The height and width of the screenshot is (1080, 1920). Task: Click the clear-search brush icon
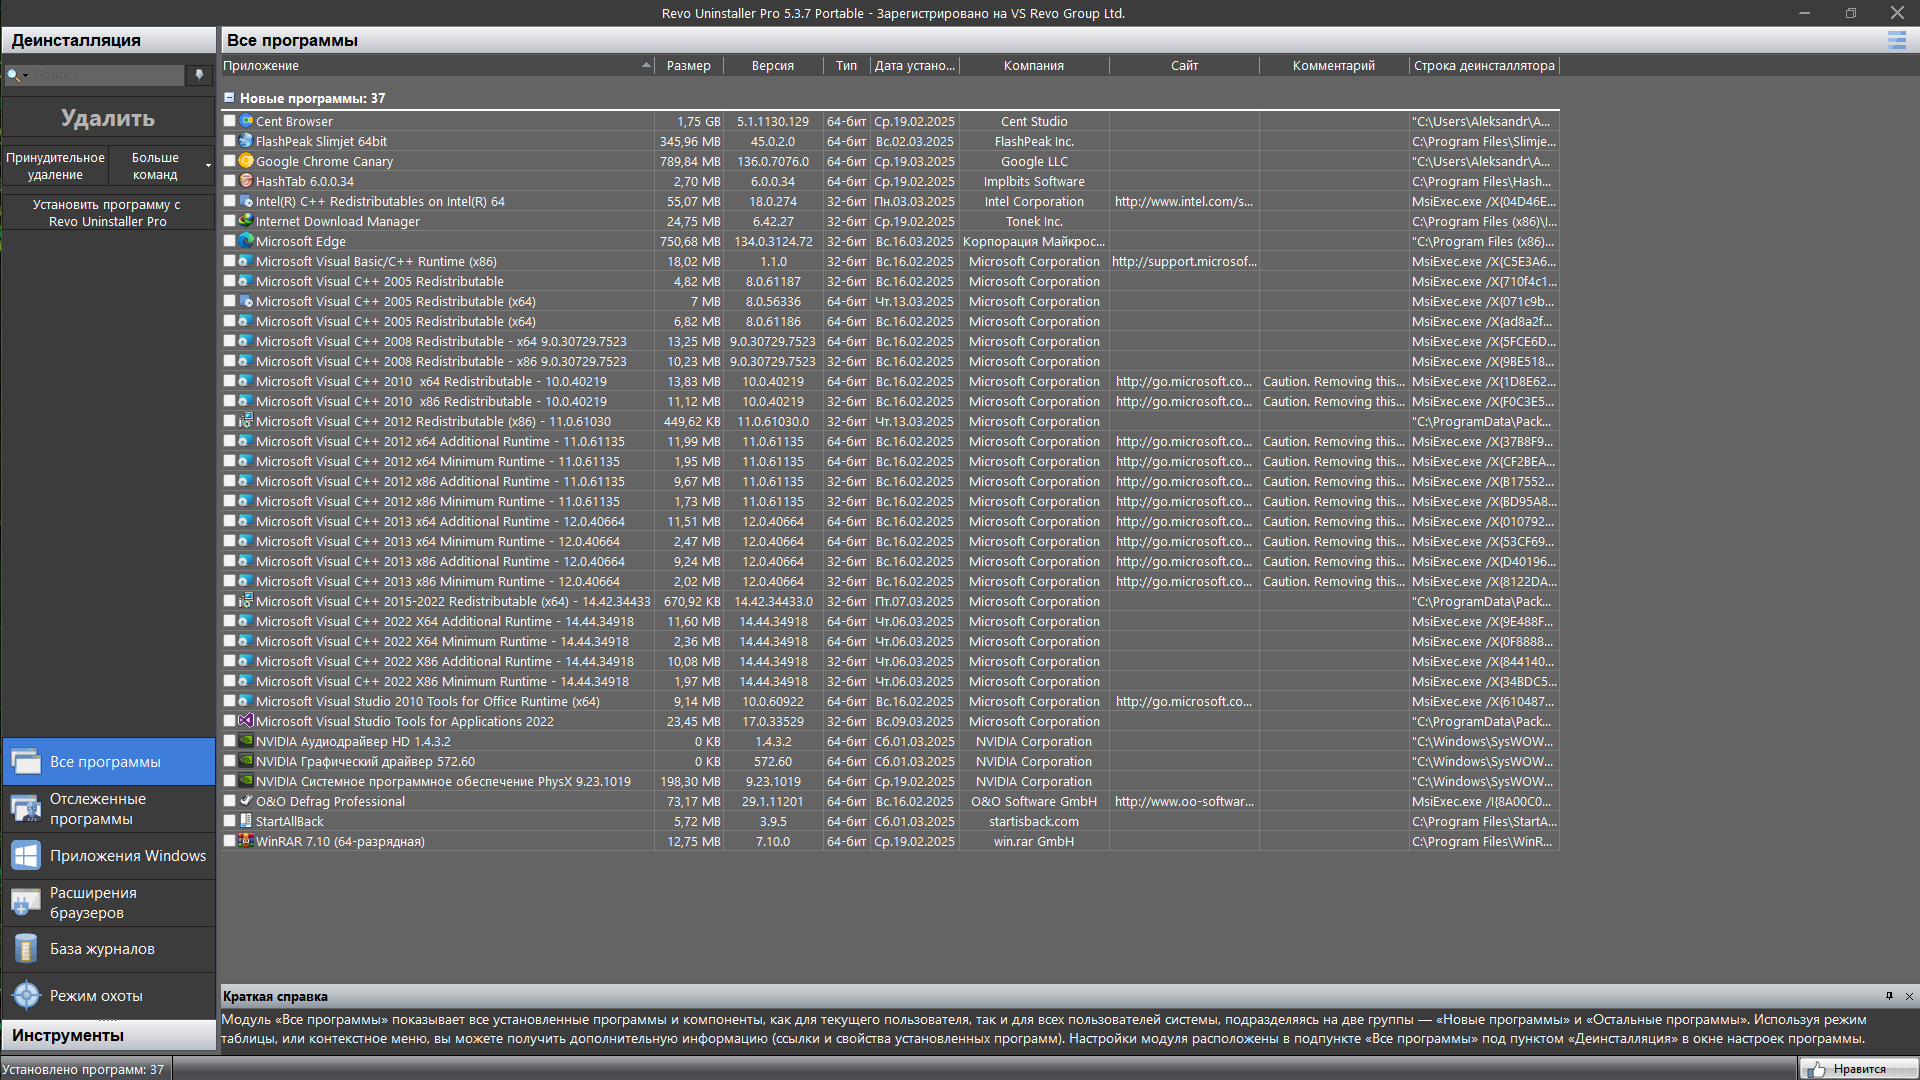pyautogui.click(x=199, y=75)
